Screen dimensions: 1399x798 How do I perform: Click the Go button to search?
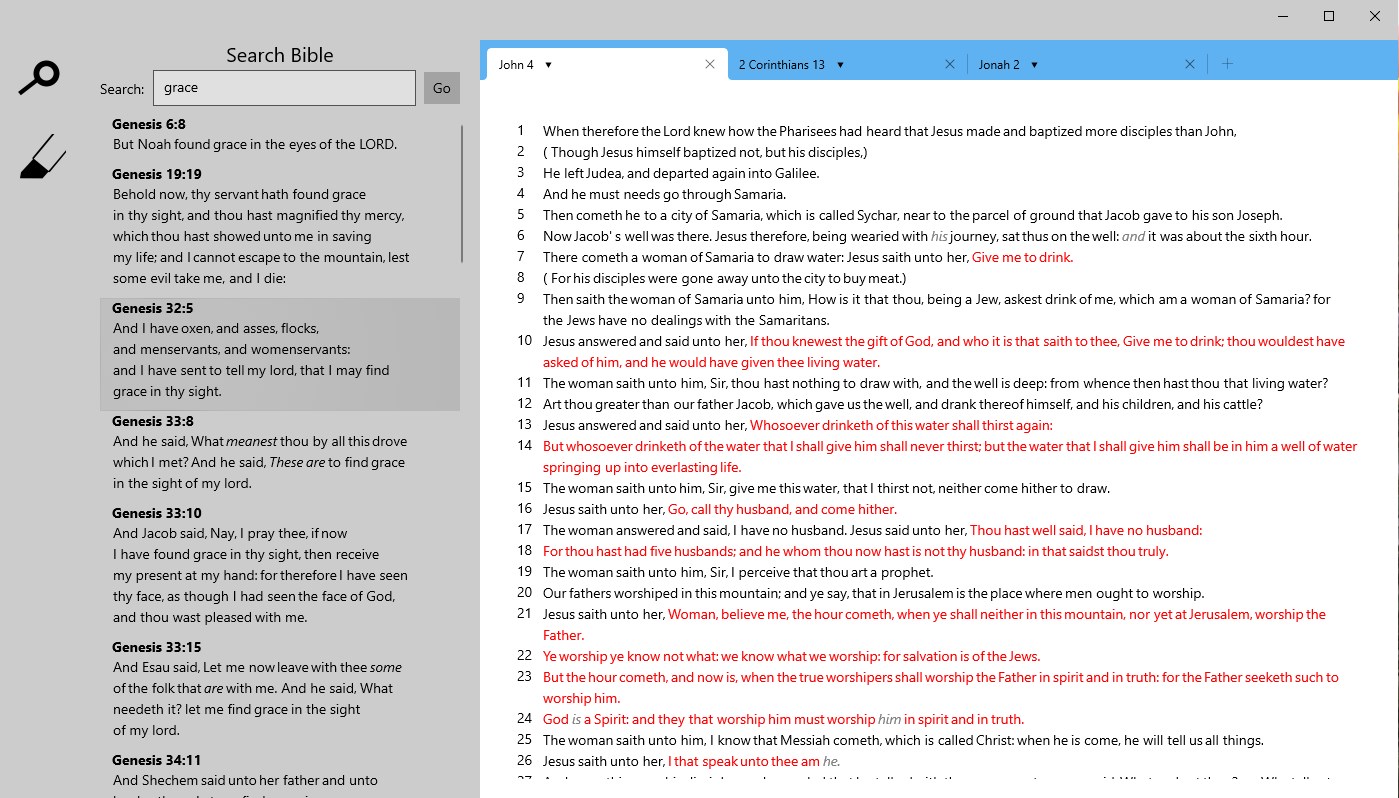(441, 87)
